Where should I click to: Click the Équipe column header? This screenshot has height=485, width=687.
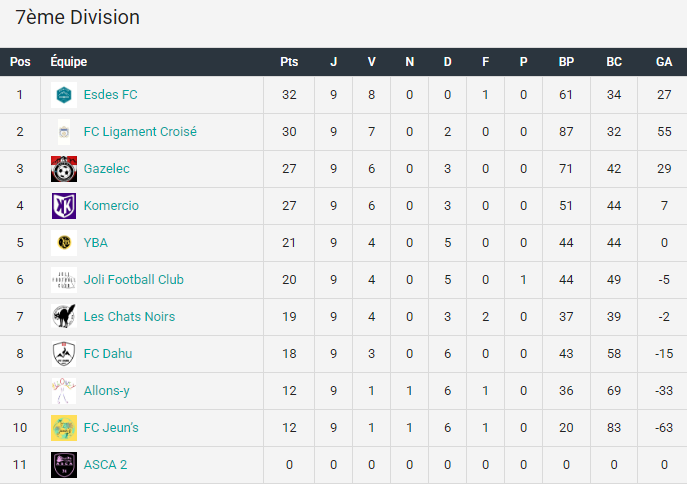[69, 61]
